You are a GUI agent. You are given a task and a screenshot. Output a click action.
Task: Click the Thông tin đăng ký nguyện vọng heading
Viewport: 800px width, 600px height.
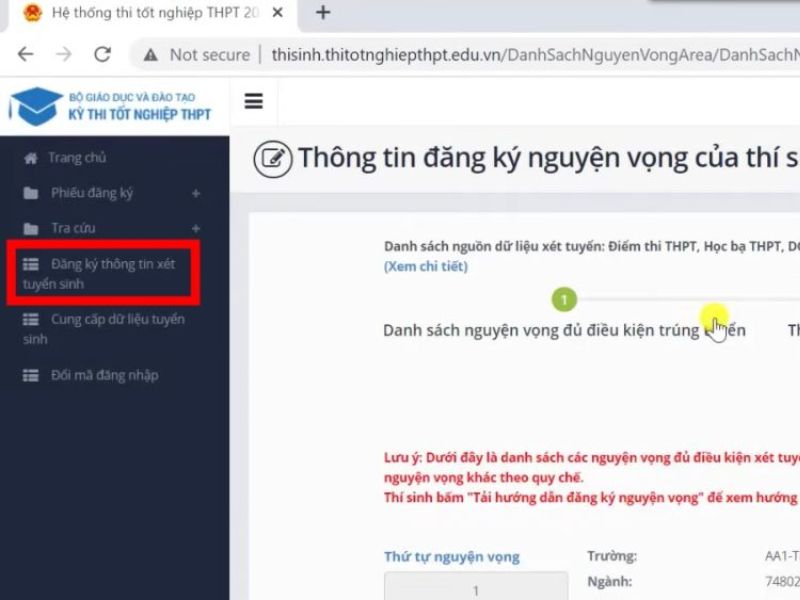click(x=548, y=158)
